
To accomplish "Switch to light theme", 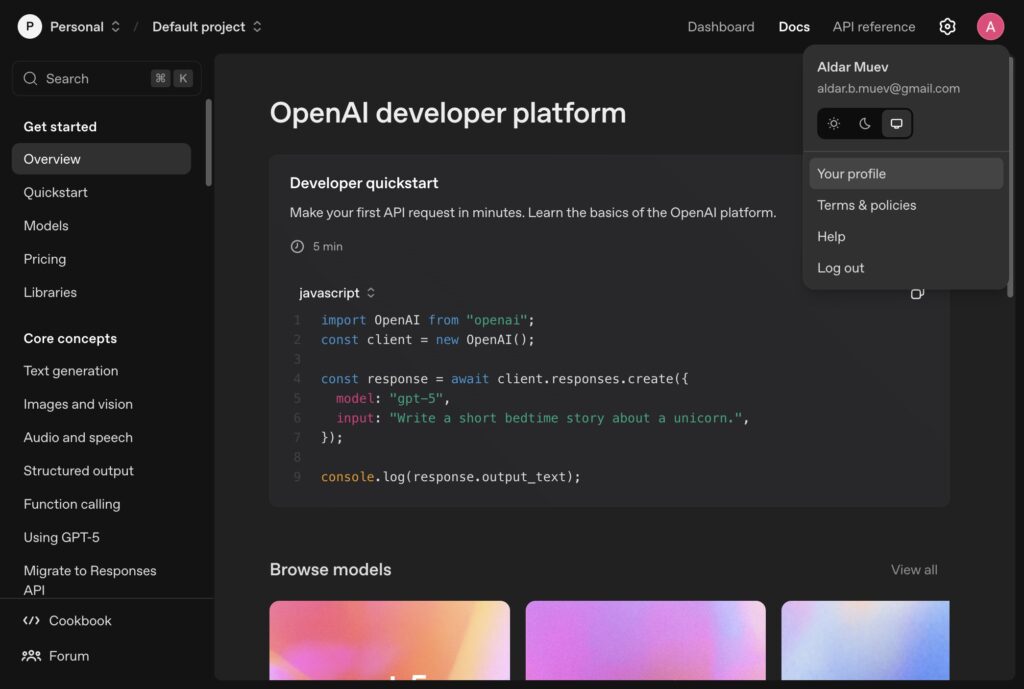I will click(x=833, y=124).
